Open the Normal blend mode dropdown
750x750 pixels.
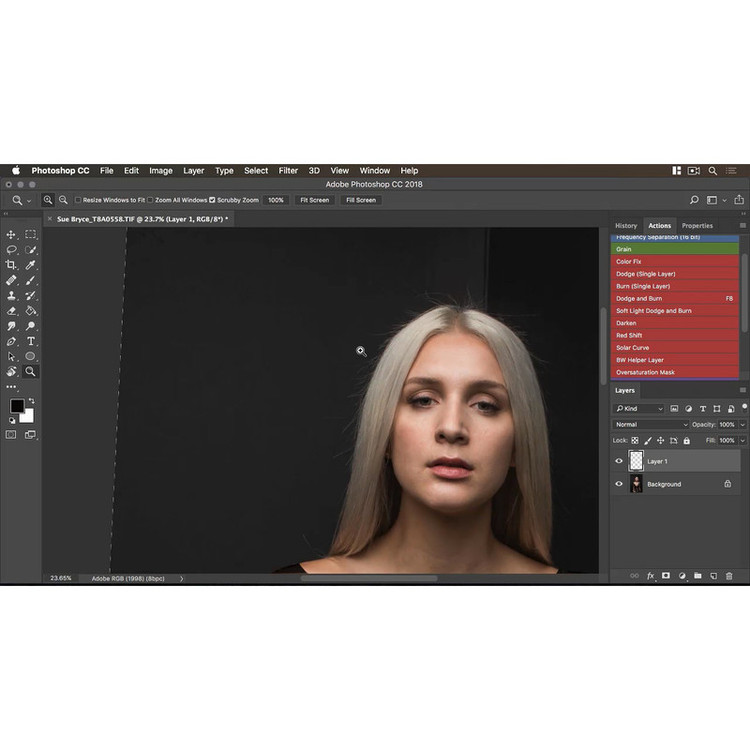651,425
